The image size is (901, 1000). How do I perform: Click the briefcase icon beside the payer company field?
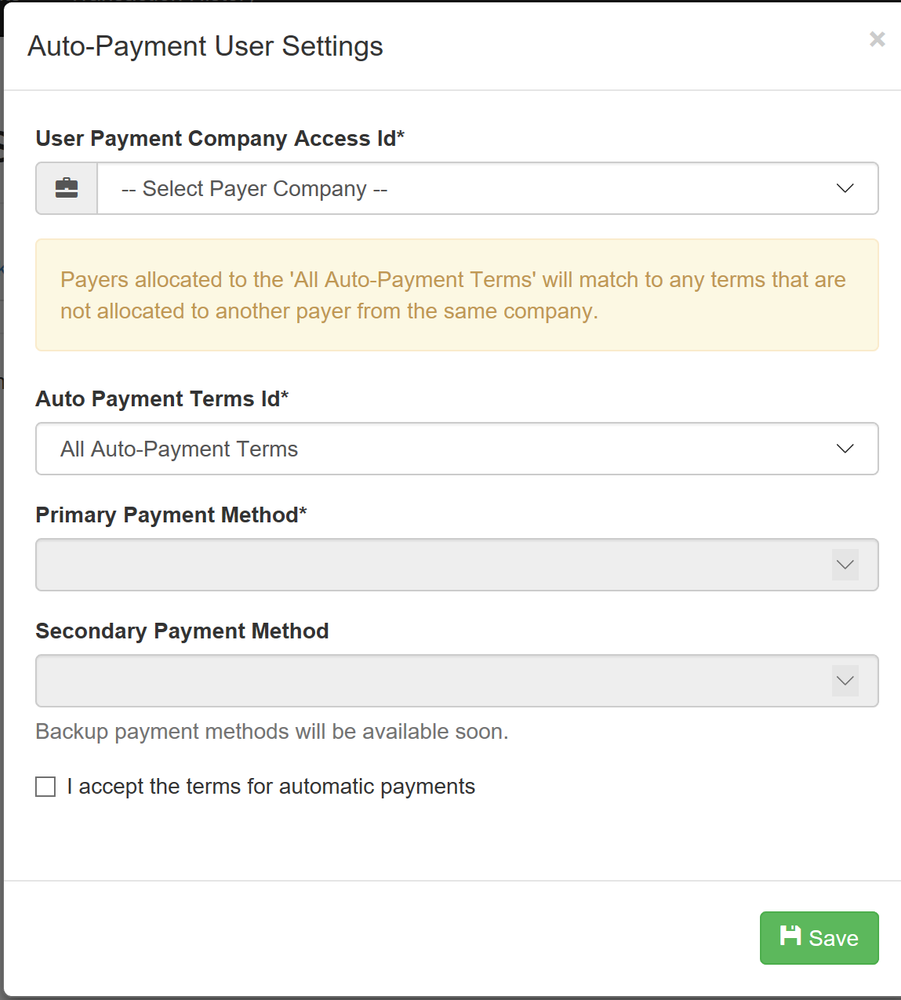[x=65, y=188]
